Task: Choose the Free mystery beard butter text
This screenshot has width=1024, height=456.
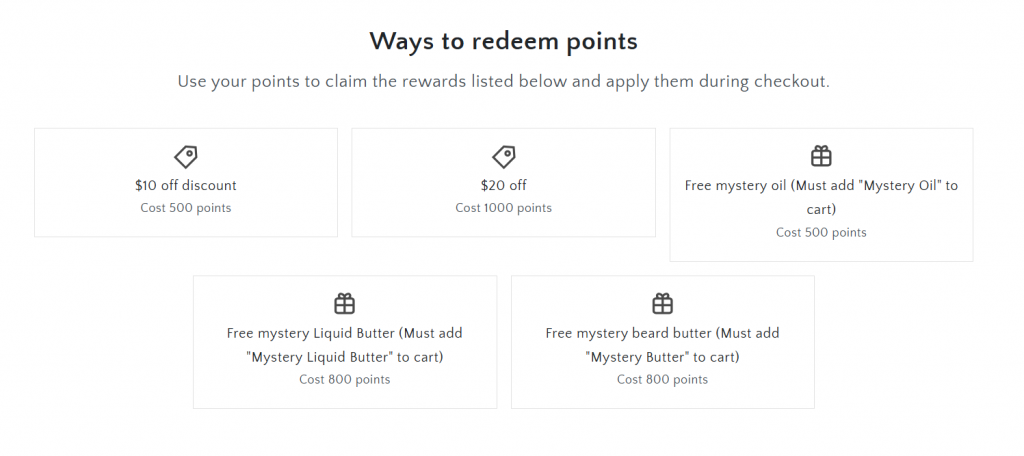Action: pyautogui.click(x=662, y=333)
